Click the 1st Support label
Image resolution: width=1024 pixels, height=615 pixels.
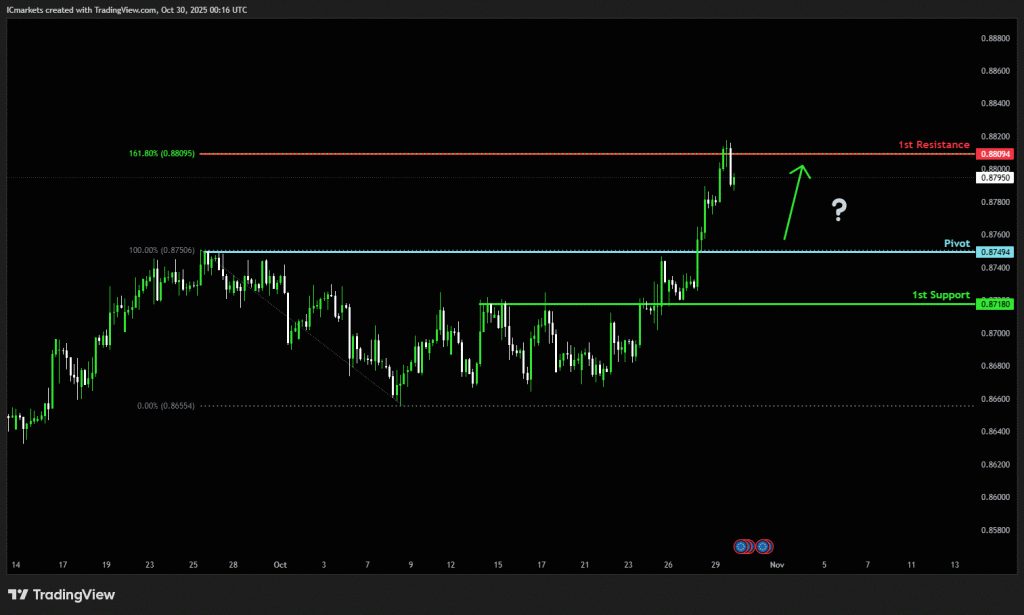tap(940, 295)
